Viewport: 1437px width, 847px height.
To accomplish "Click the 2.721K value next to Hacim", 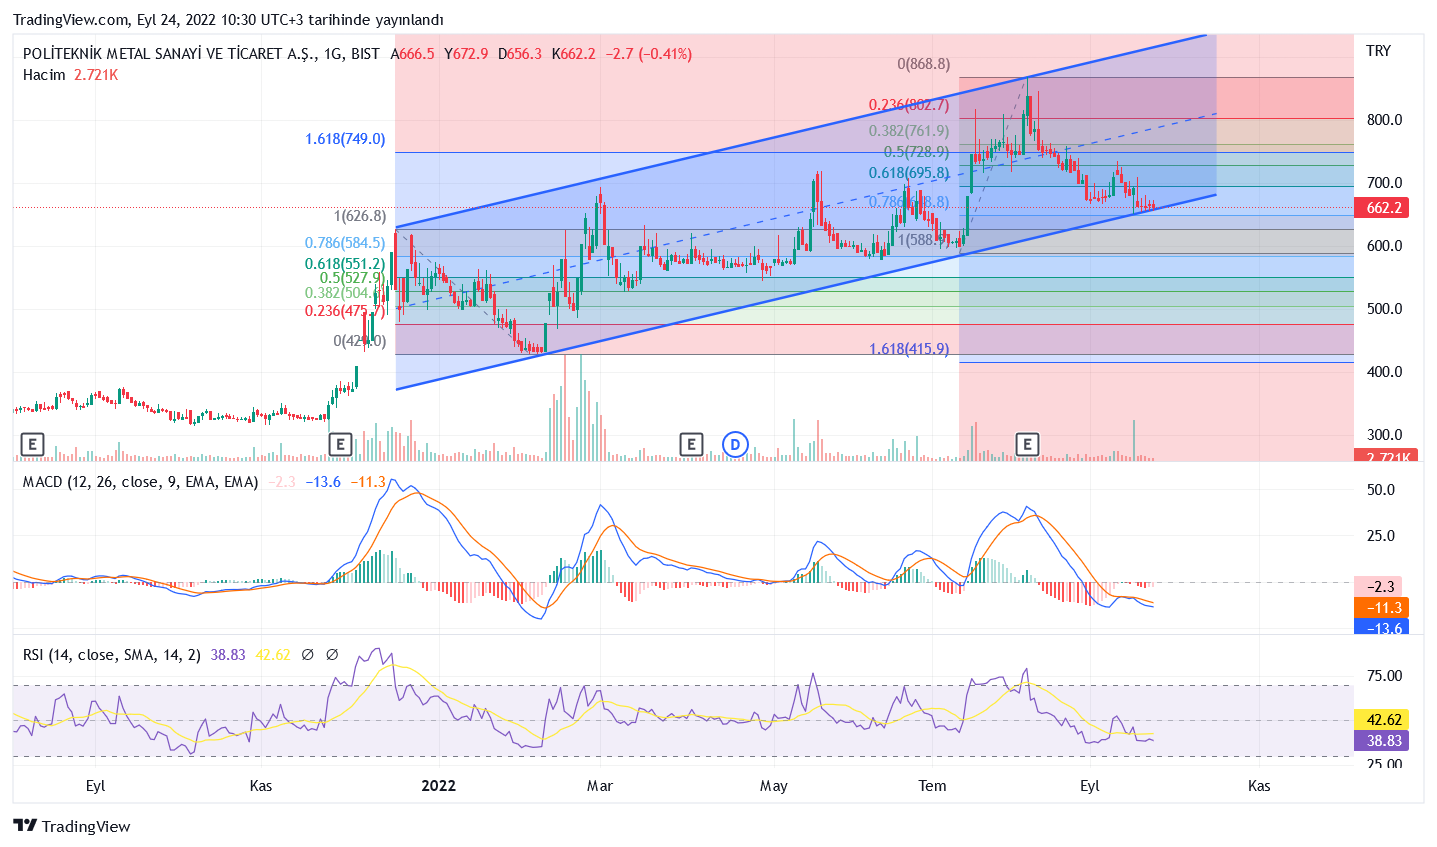I will tap(96, 75).
